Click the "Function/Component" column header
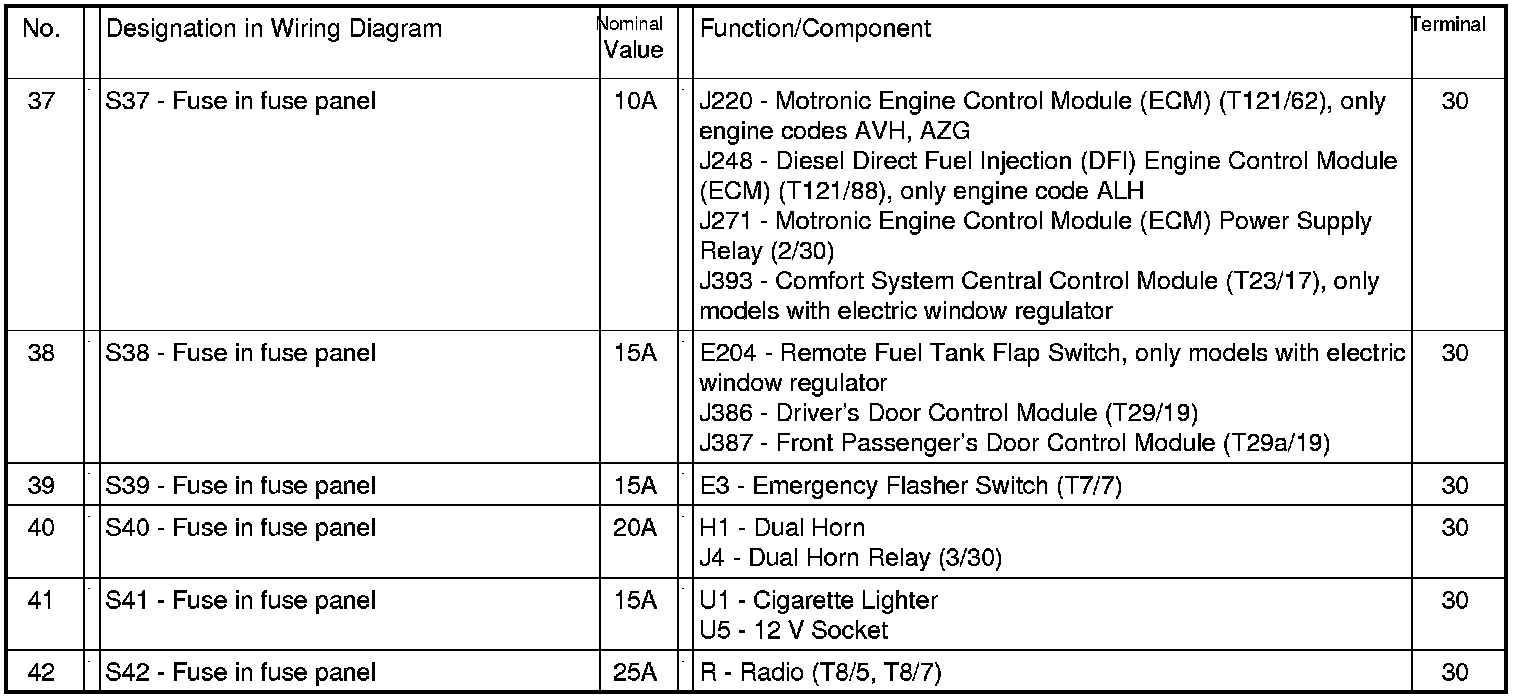1520x700 pixels. pyautogui.click(x=815, y=29)
